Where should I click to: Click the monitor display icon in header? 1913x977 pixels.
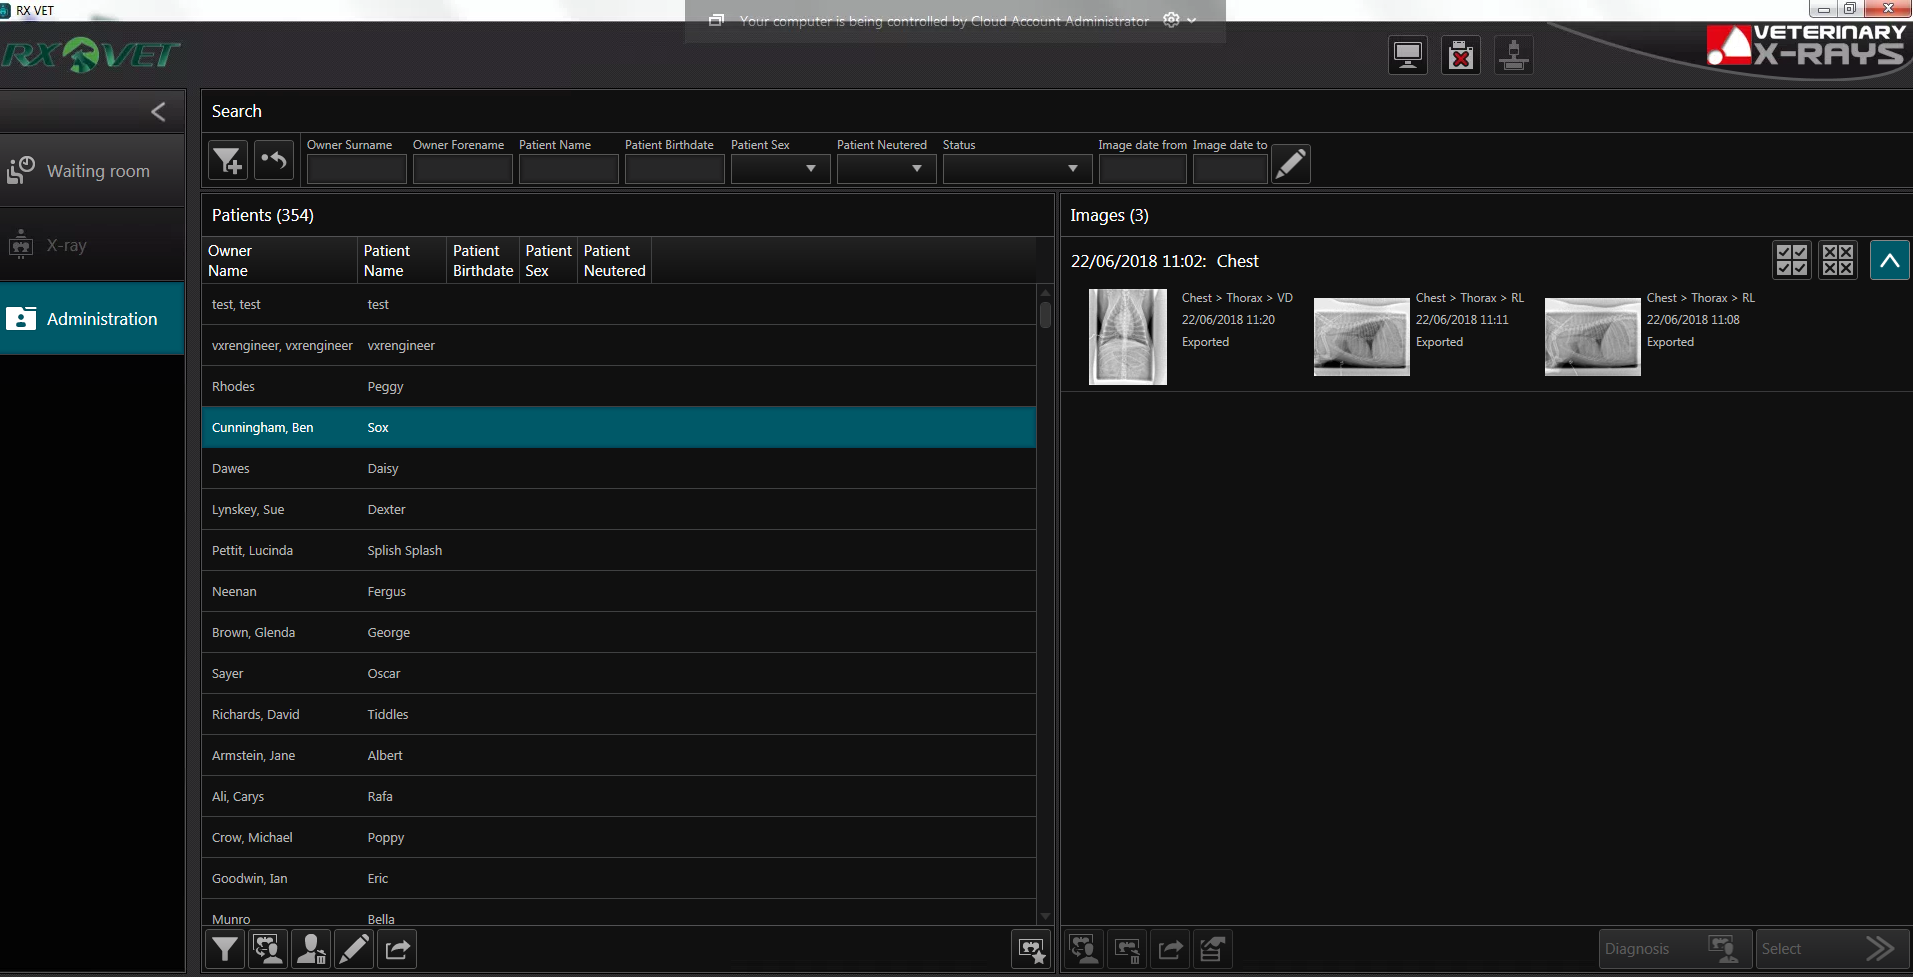tap(1407, 55)
